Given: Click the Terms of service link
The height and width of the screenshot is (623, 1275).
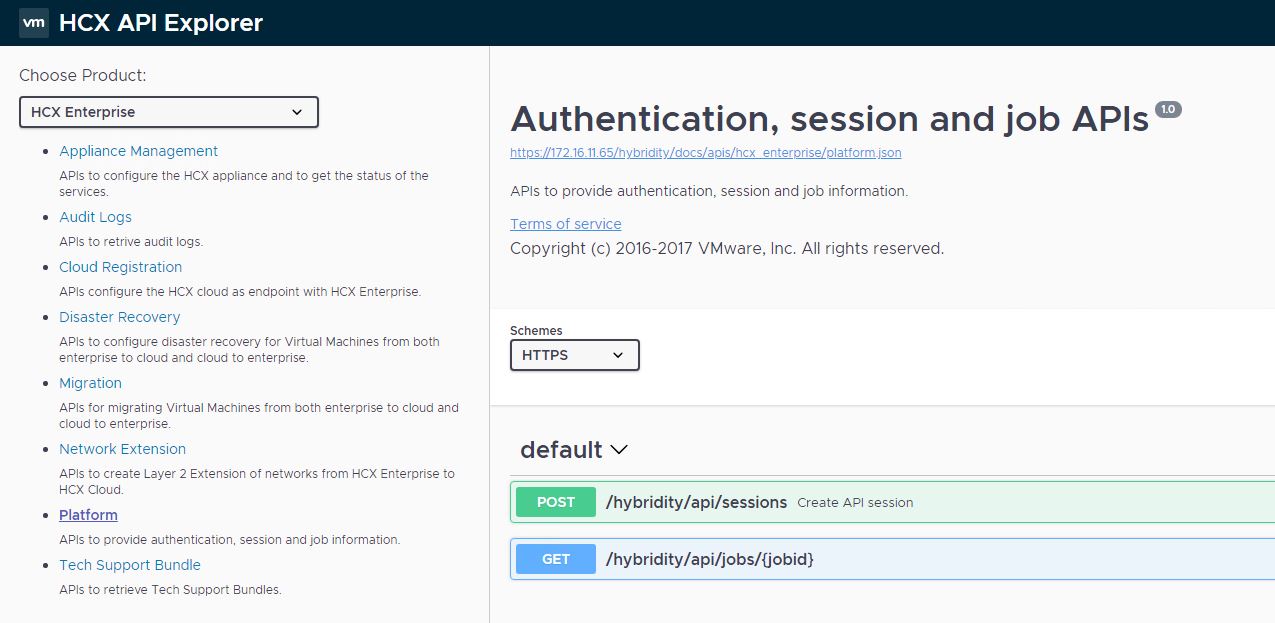Looking at the screenshot, I should [x=565, y=224].
